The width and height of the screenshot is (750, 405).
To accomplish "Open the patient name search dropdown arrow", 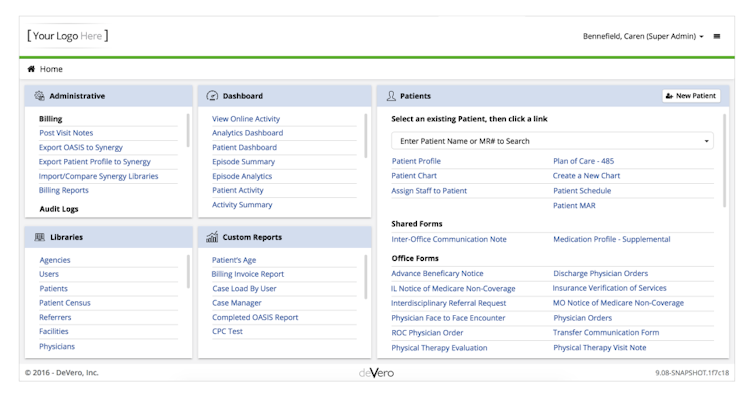I will [708, 141].
